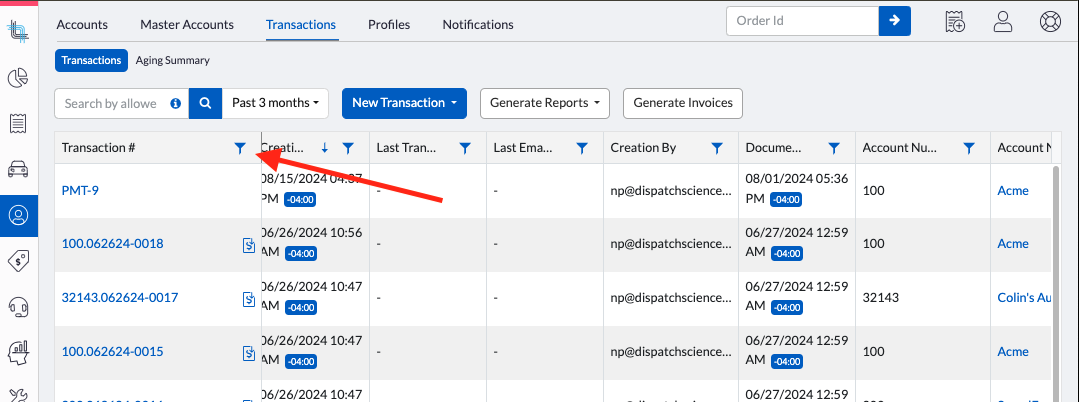Open the receipt orders sidebar icon

pyautogui.click(x=18, y=124)
